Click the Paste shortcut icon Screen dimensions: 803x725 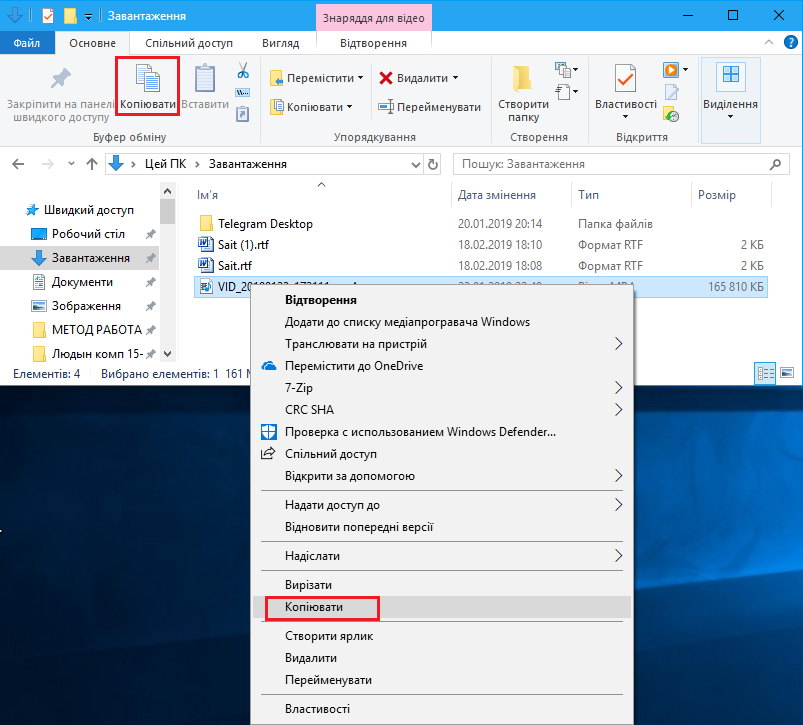[x=243, y=114]
